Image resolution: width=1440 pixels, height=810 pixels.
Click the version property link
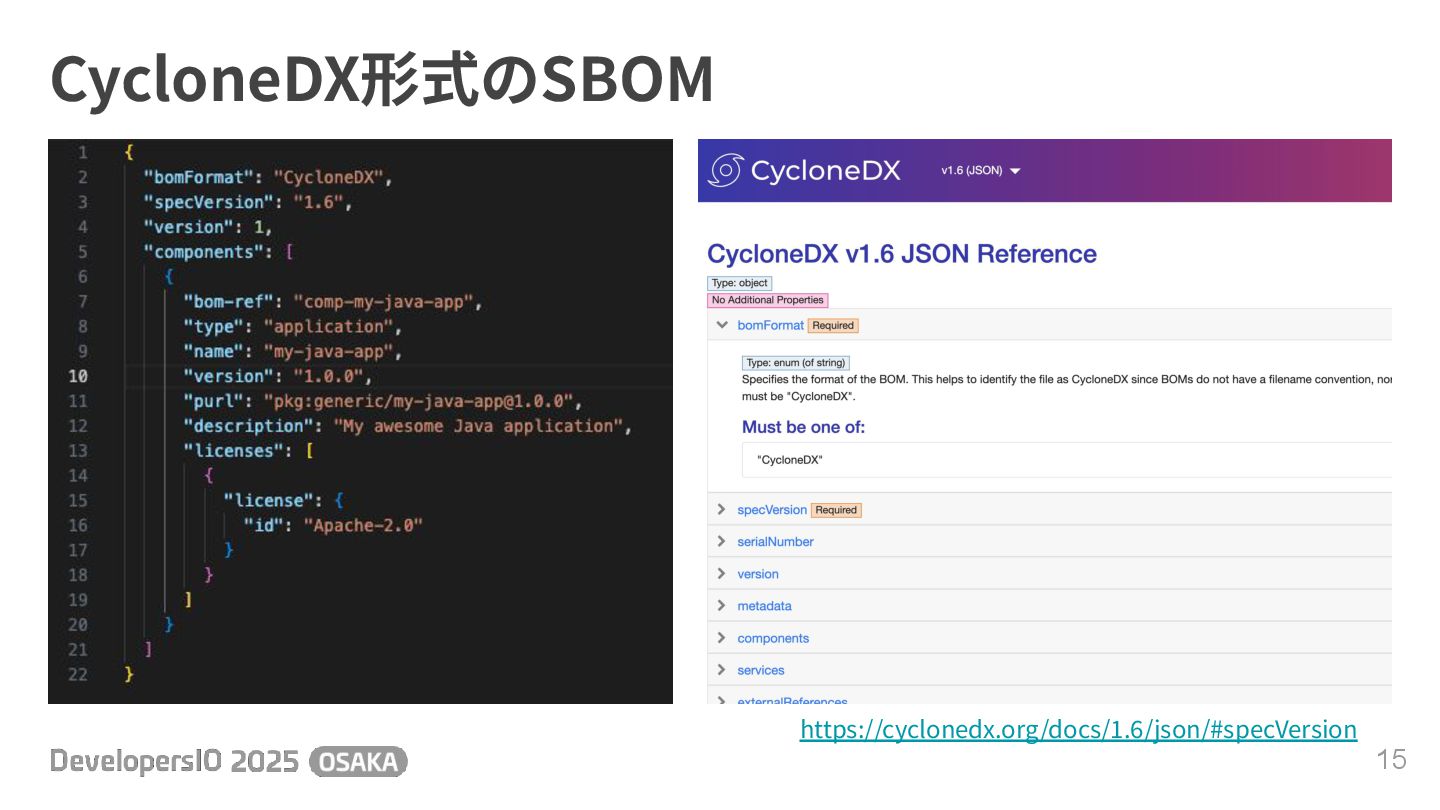758,574
